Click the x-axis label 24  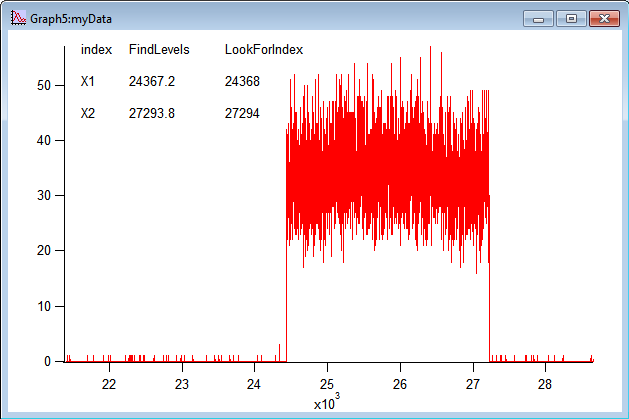(x=254, y=385)
